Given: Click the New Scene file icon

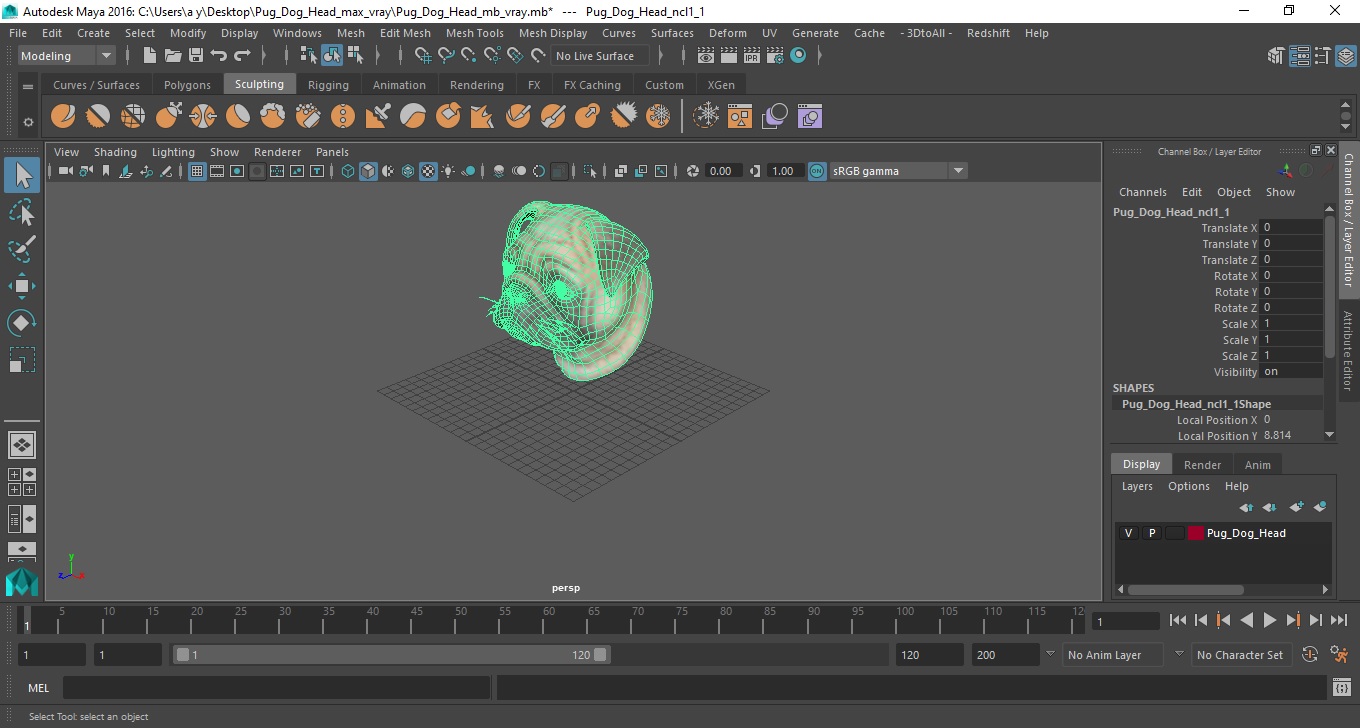Looking at the screenshot, I should tap(150, 56).
